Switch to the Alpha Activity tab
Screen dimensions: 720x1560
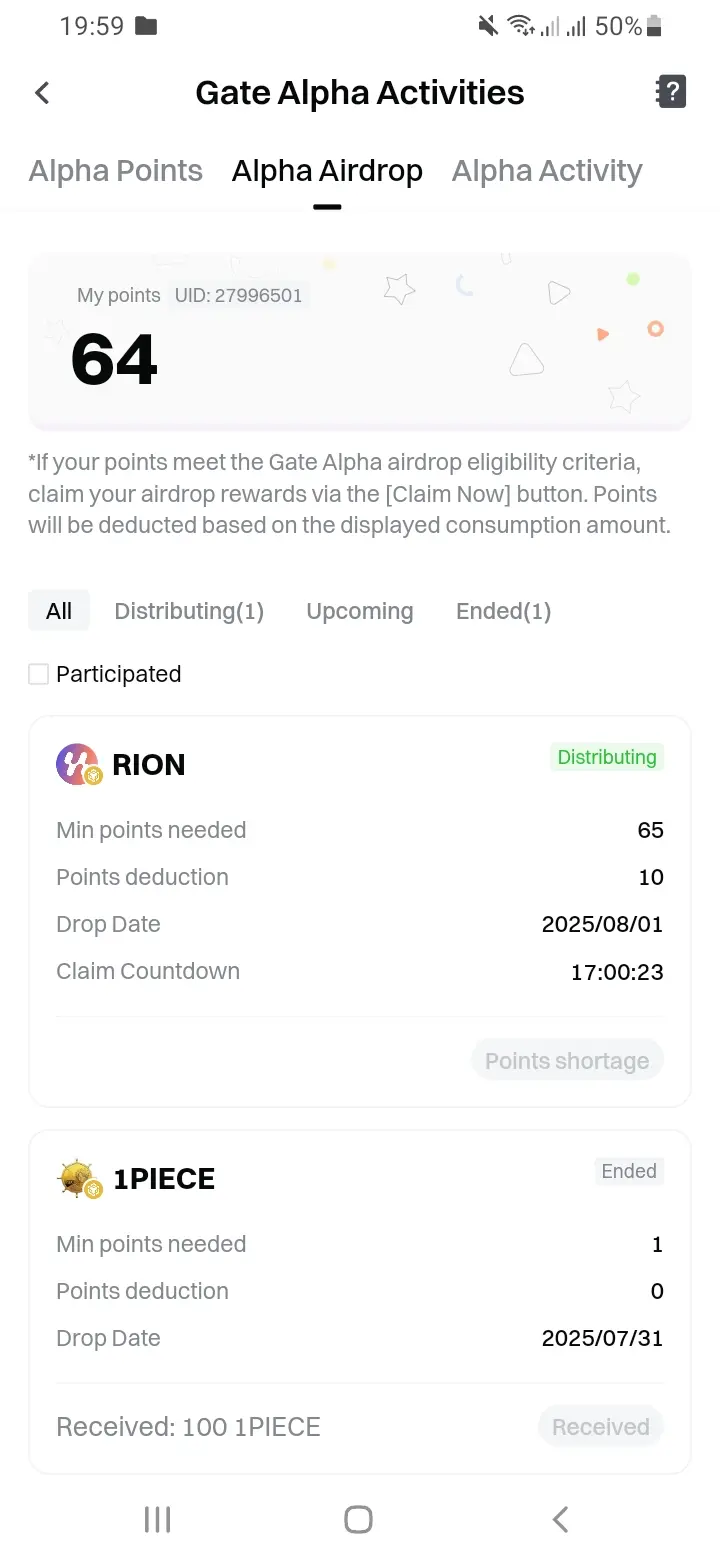547,171
